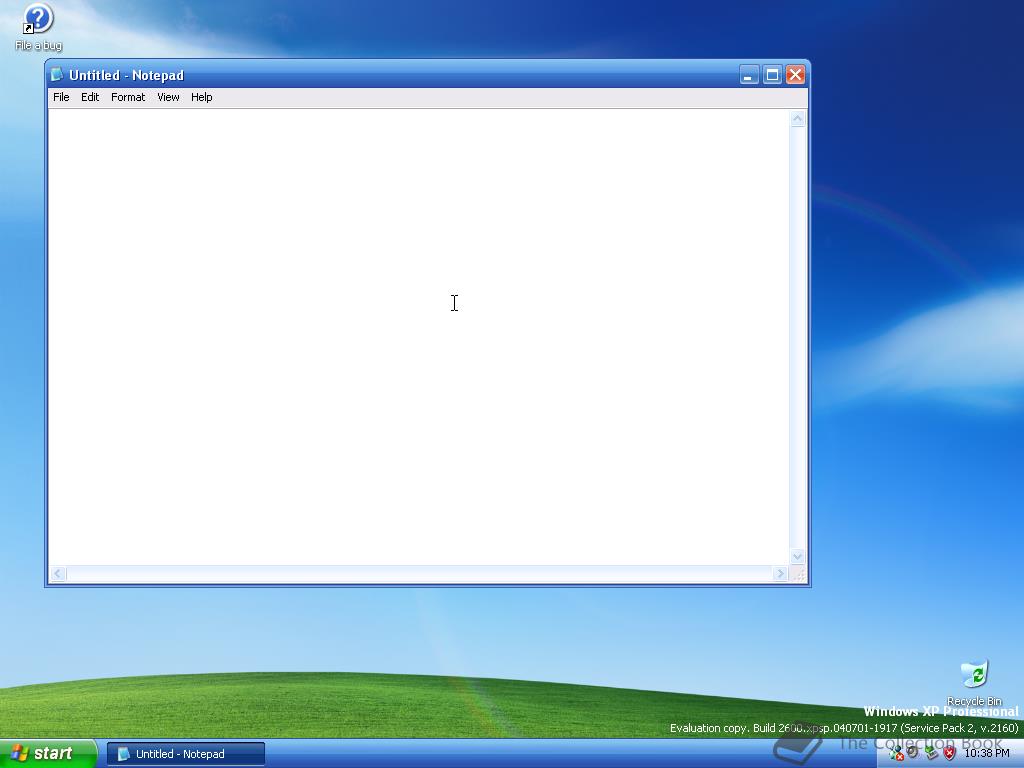Select the Recycle Bin desktop icon
This screenshot has width=1024, height=768.
[974, 682]
